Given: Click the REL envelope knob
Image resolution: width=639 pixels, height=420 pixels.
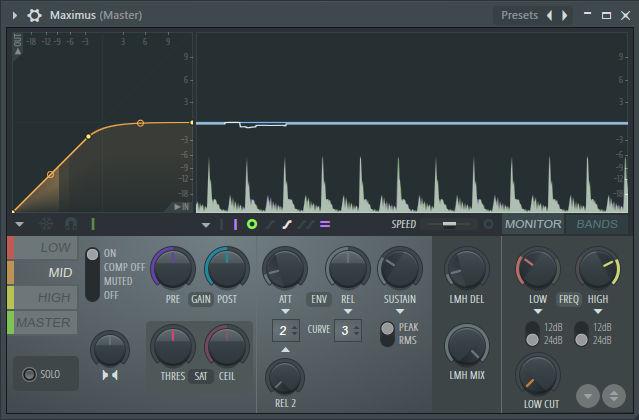Looking at the screenshot, I should (348, 268).
